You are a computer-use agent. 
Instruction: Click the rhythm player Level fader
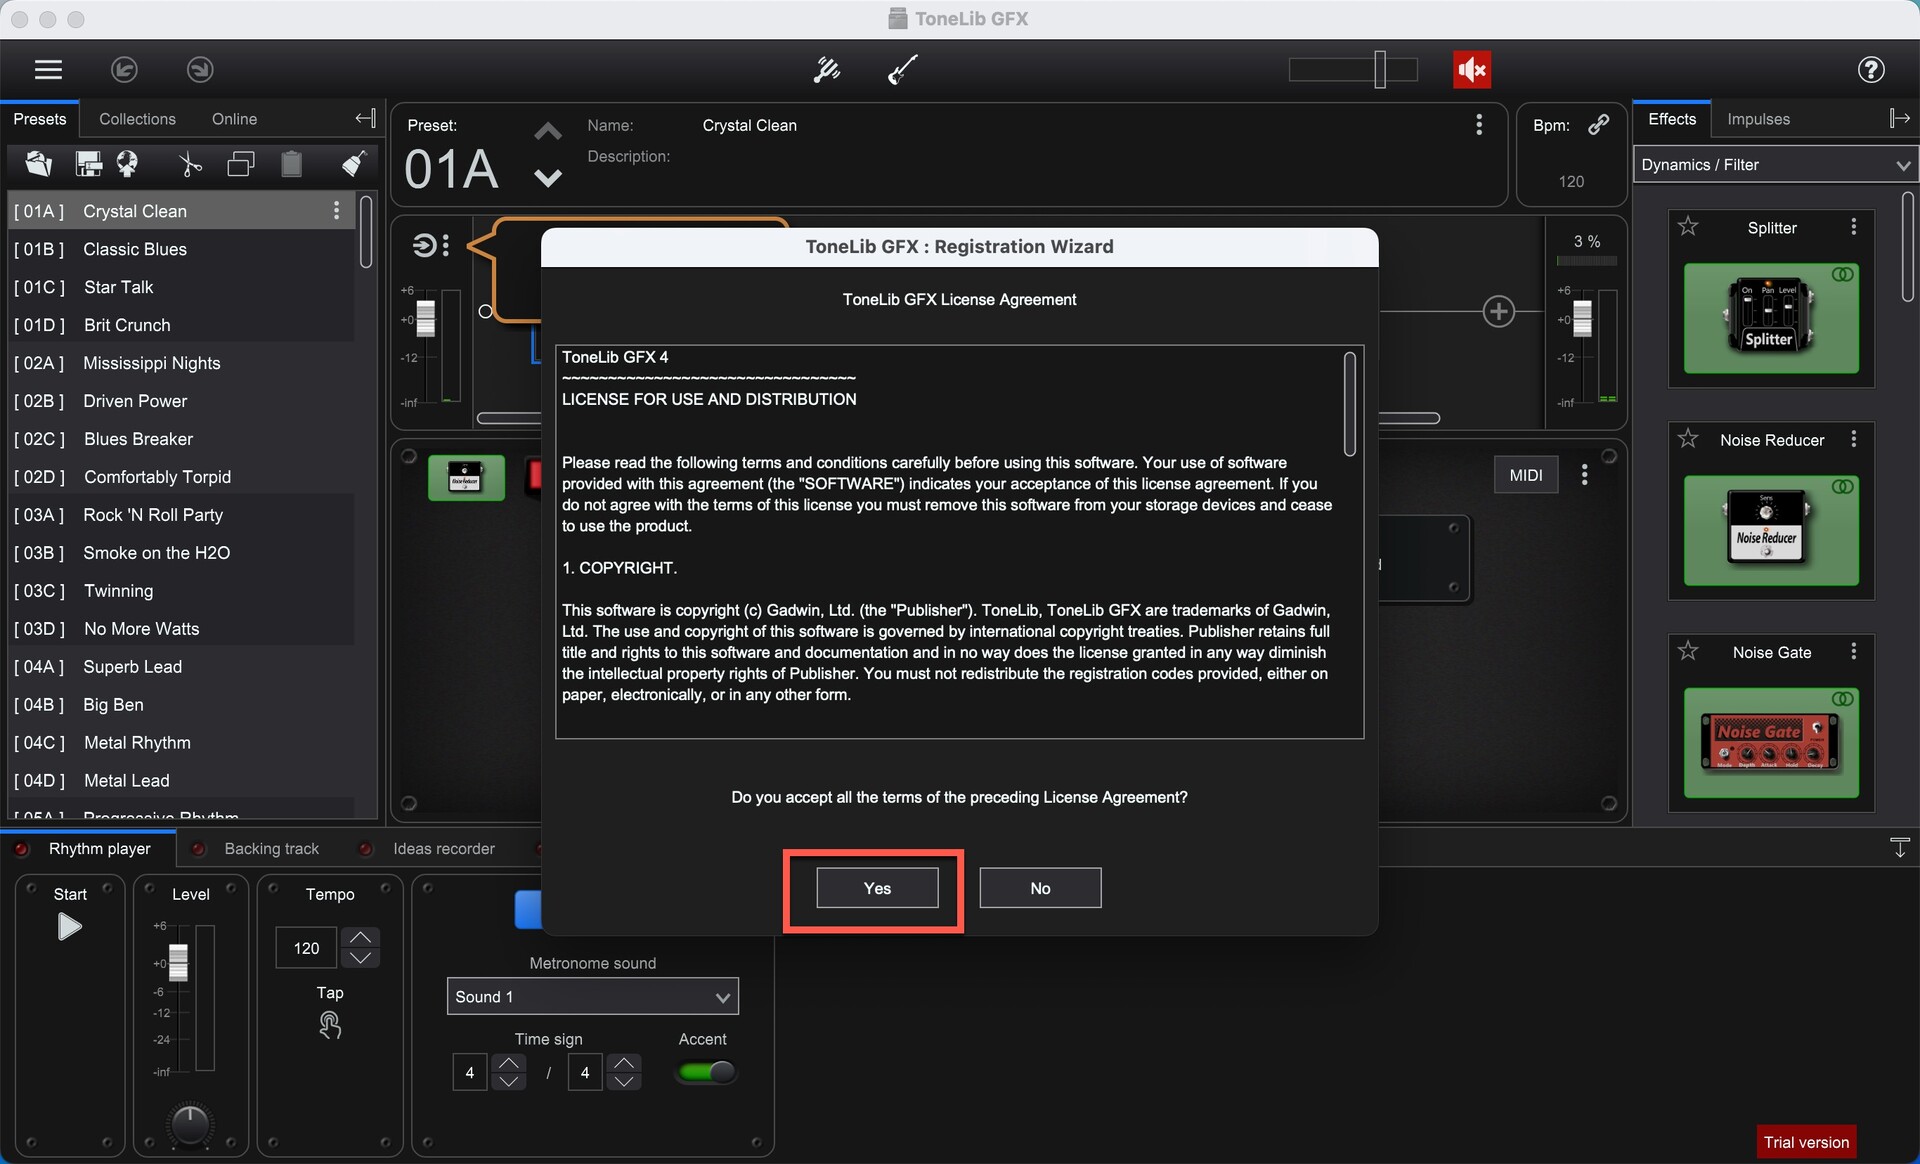coord(178,962)
